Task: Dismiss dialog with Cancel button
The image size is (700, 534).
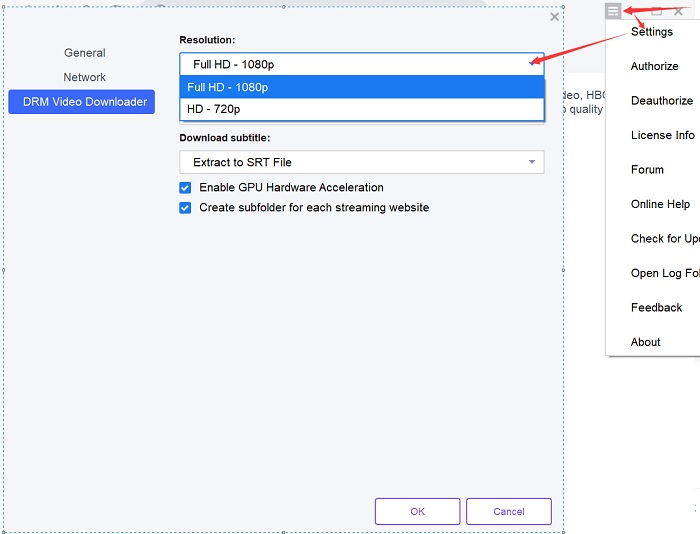Action: [x=509, y=511]
